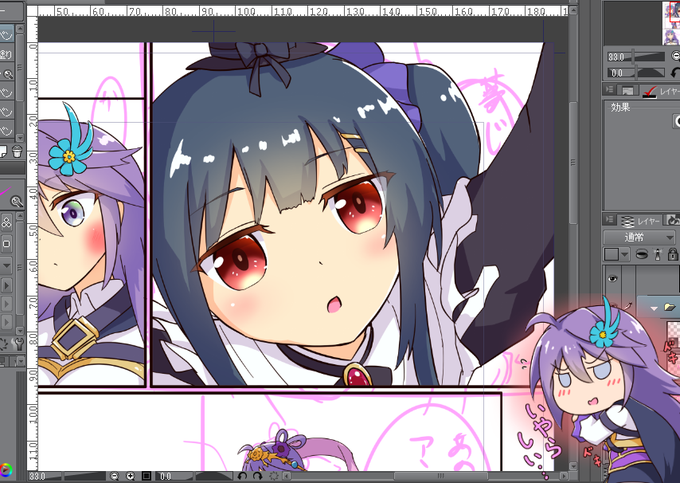Screen dimensions: 680x483
Task: Click the magnifier icon beside the pink brush stroke preview
Action: point(16,202)
